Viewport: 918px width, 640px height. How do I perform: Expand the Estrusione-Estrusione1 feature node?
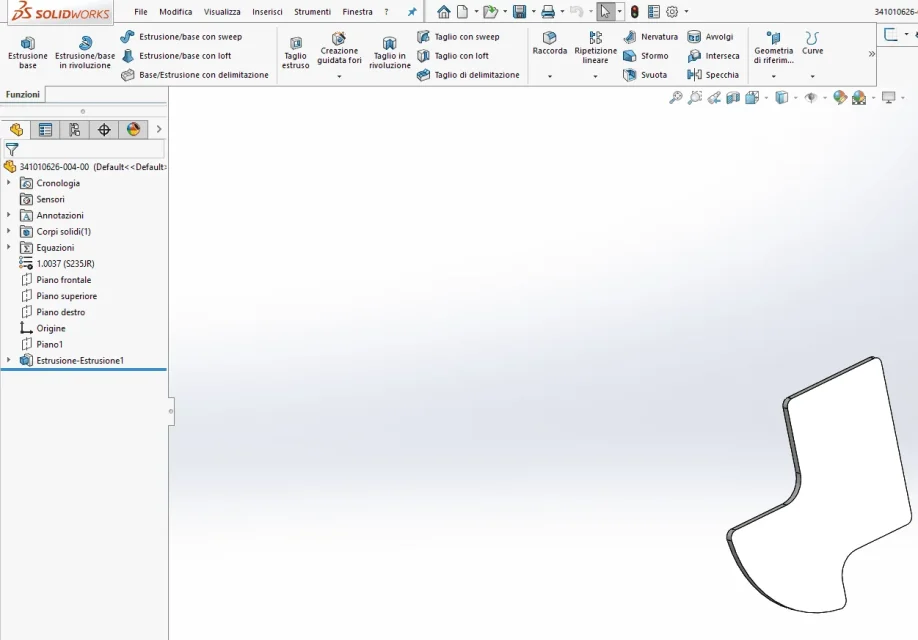coord(8,360)
